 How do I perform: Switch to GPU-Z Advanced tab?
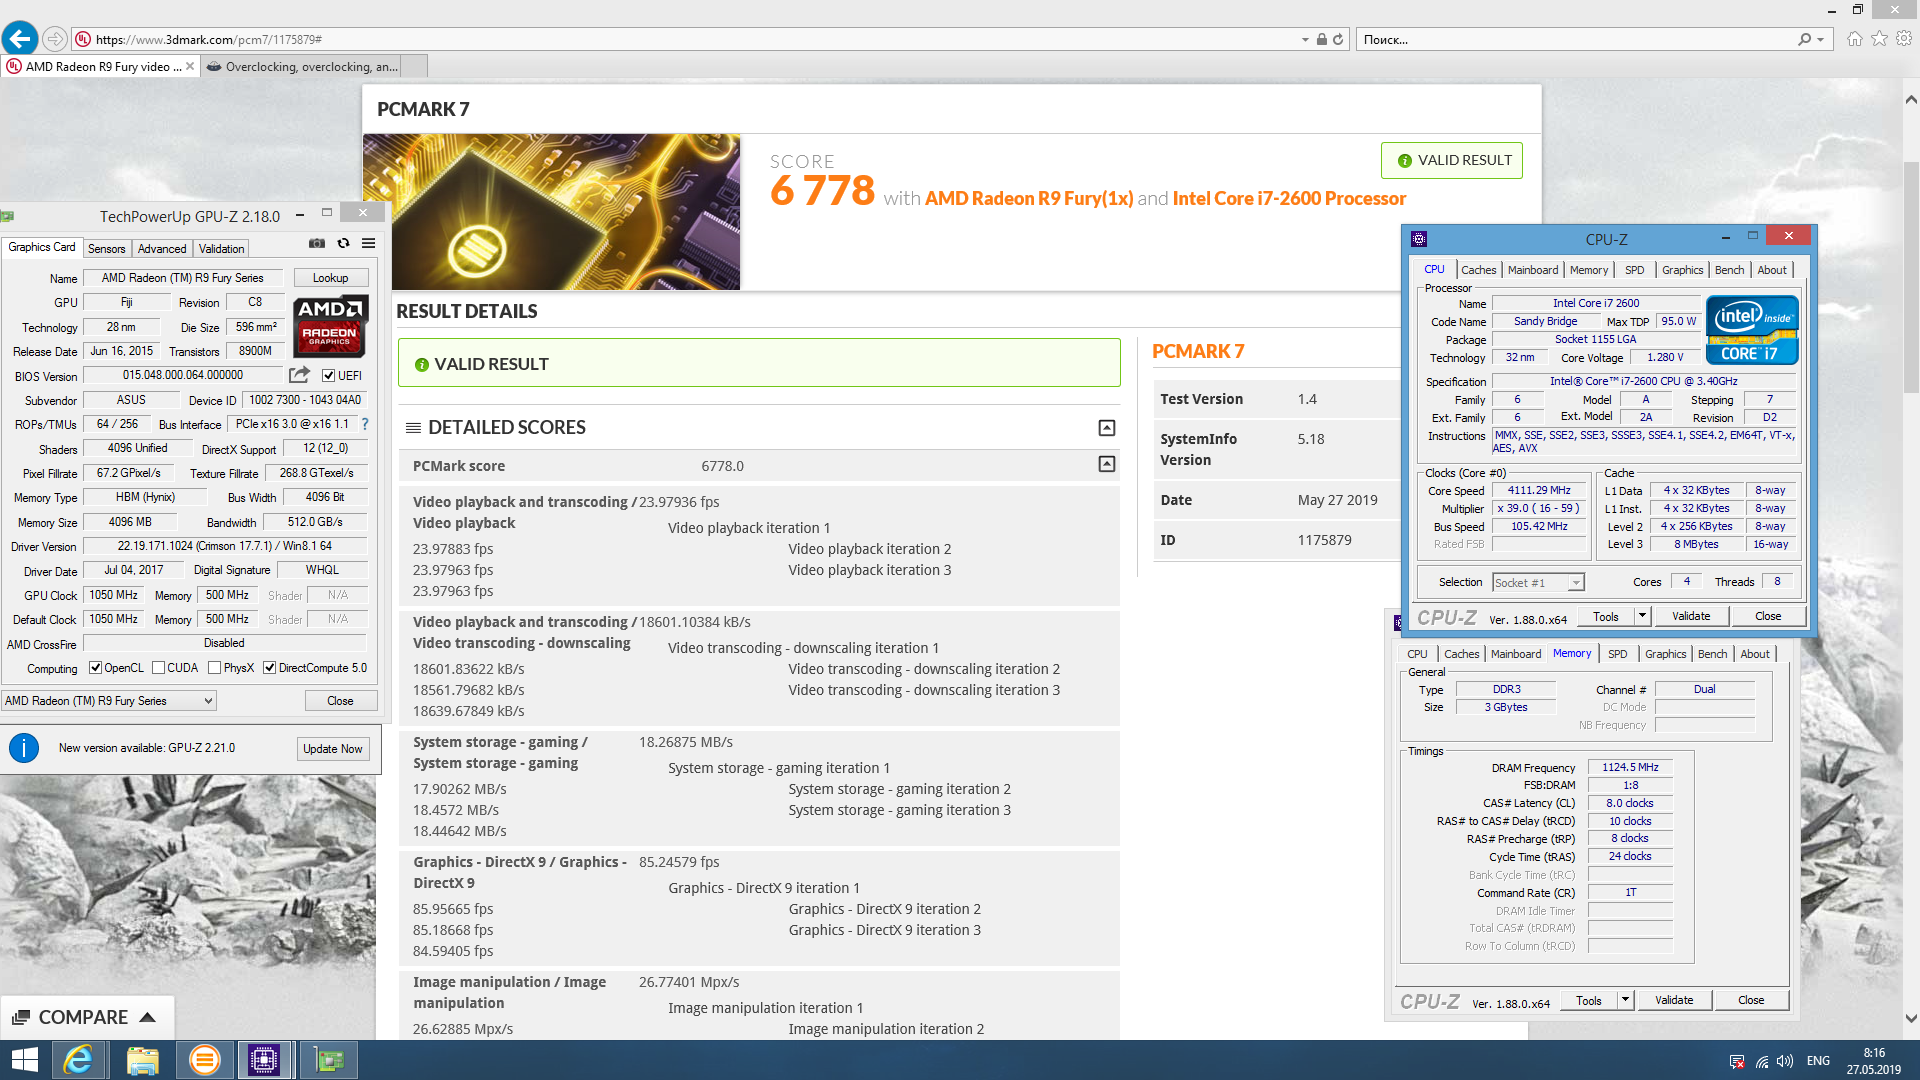coord(162,249)
